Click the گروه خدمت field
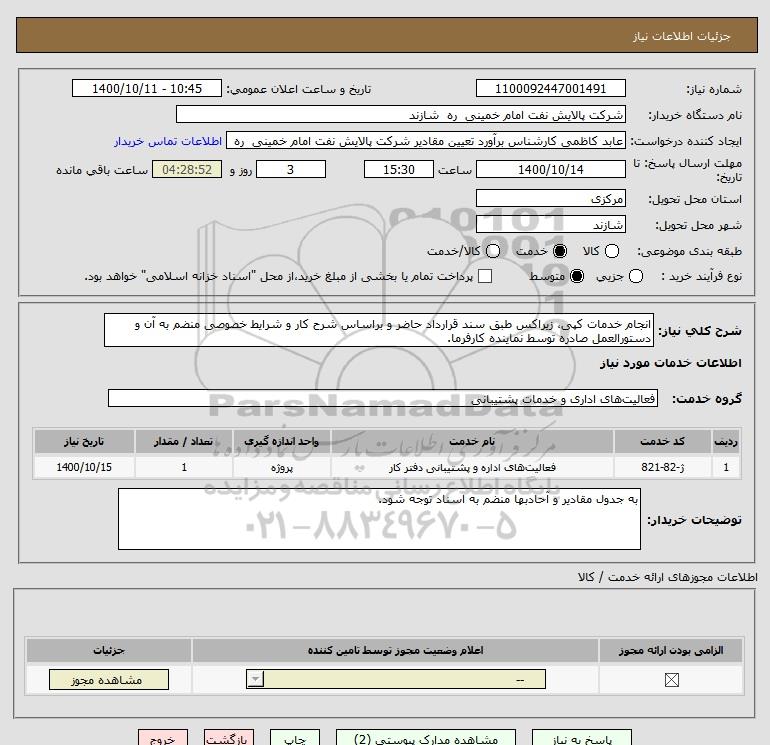The height and width of the screenshot is (745, 770). pyautogui.click(x=383, y=398)
